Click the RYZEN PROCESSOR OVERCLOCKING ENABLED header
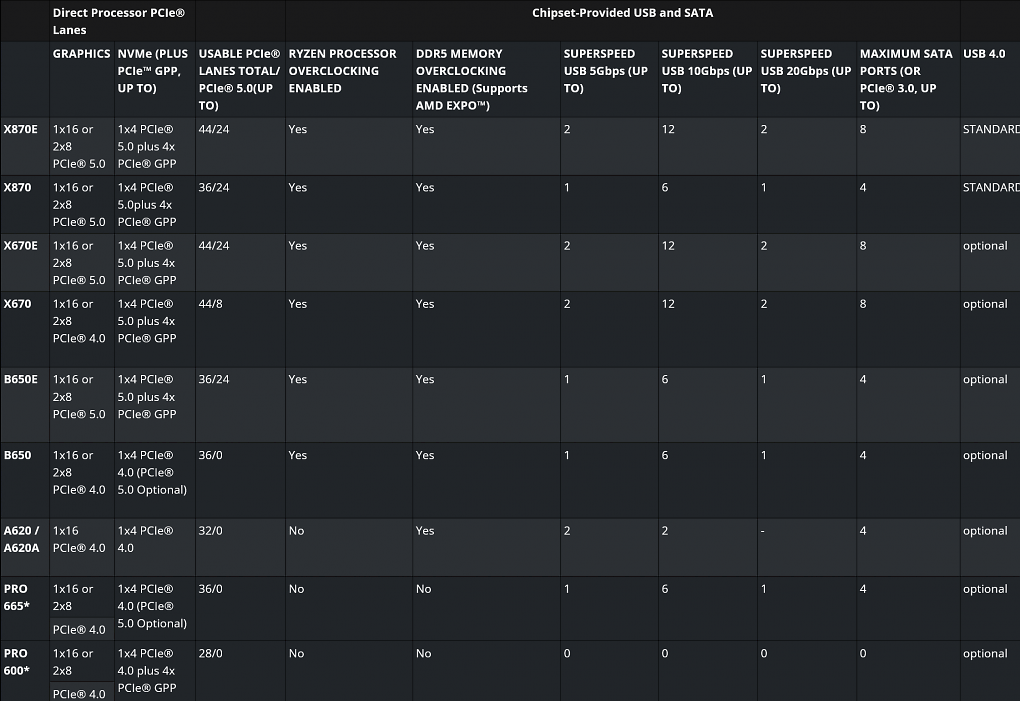This screenshot has width=1020, height=701. [x=342, y=71]
